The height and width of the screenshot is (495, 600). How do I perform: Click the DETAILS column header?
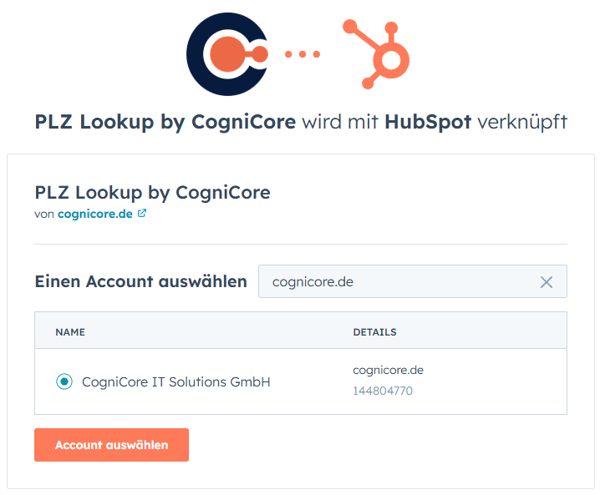[x=375, y=331]
